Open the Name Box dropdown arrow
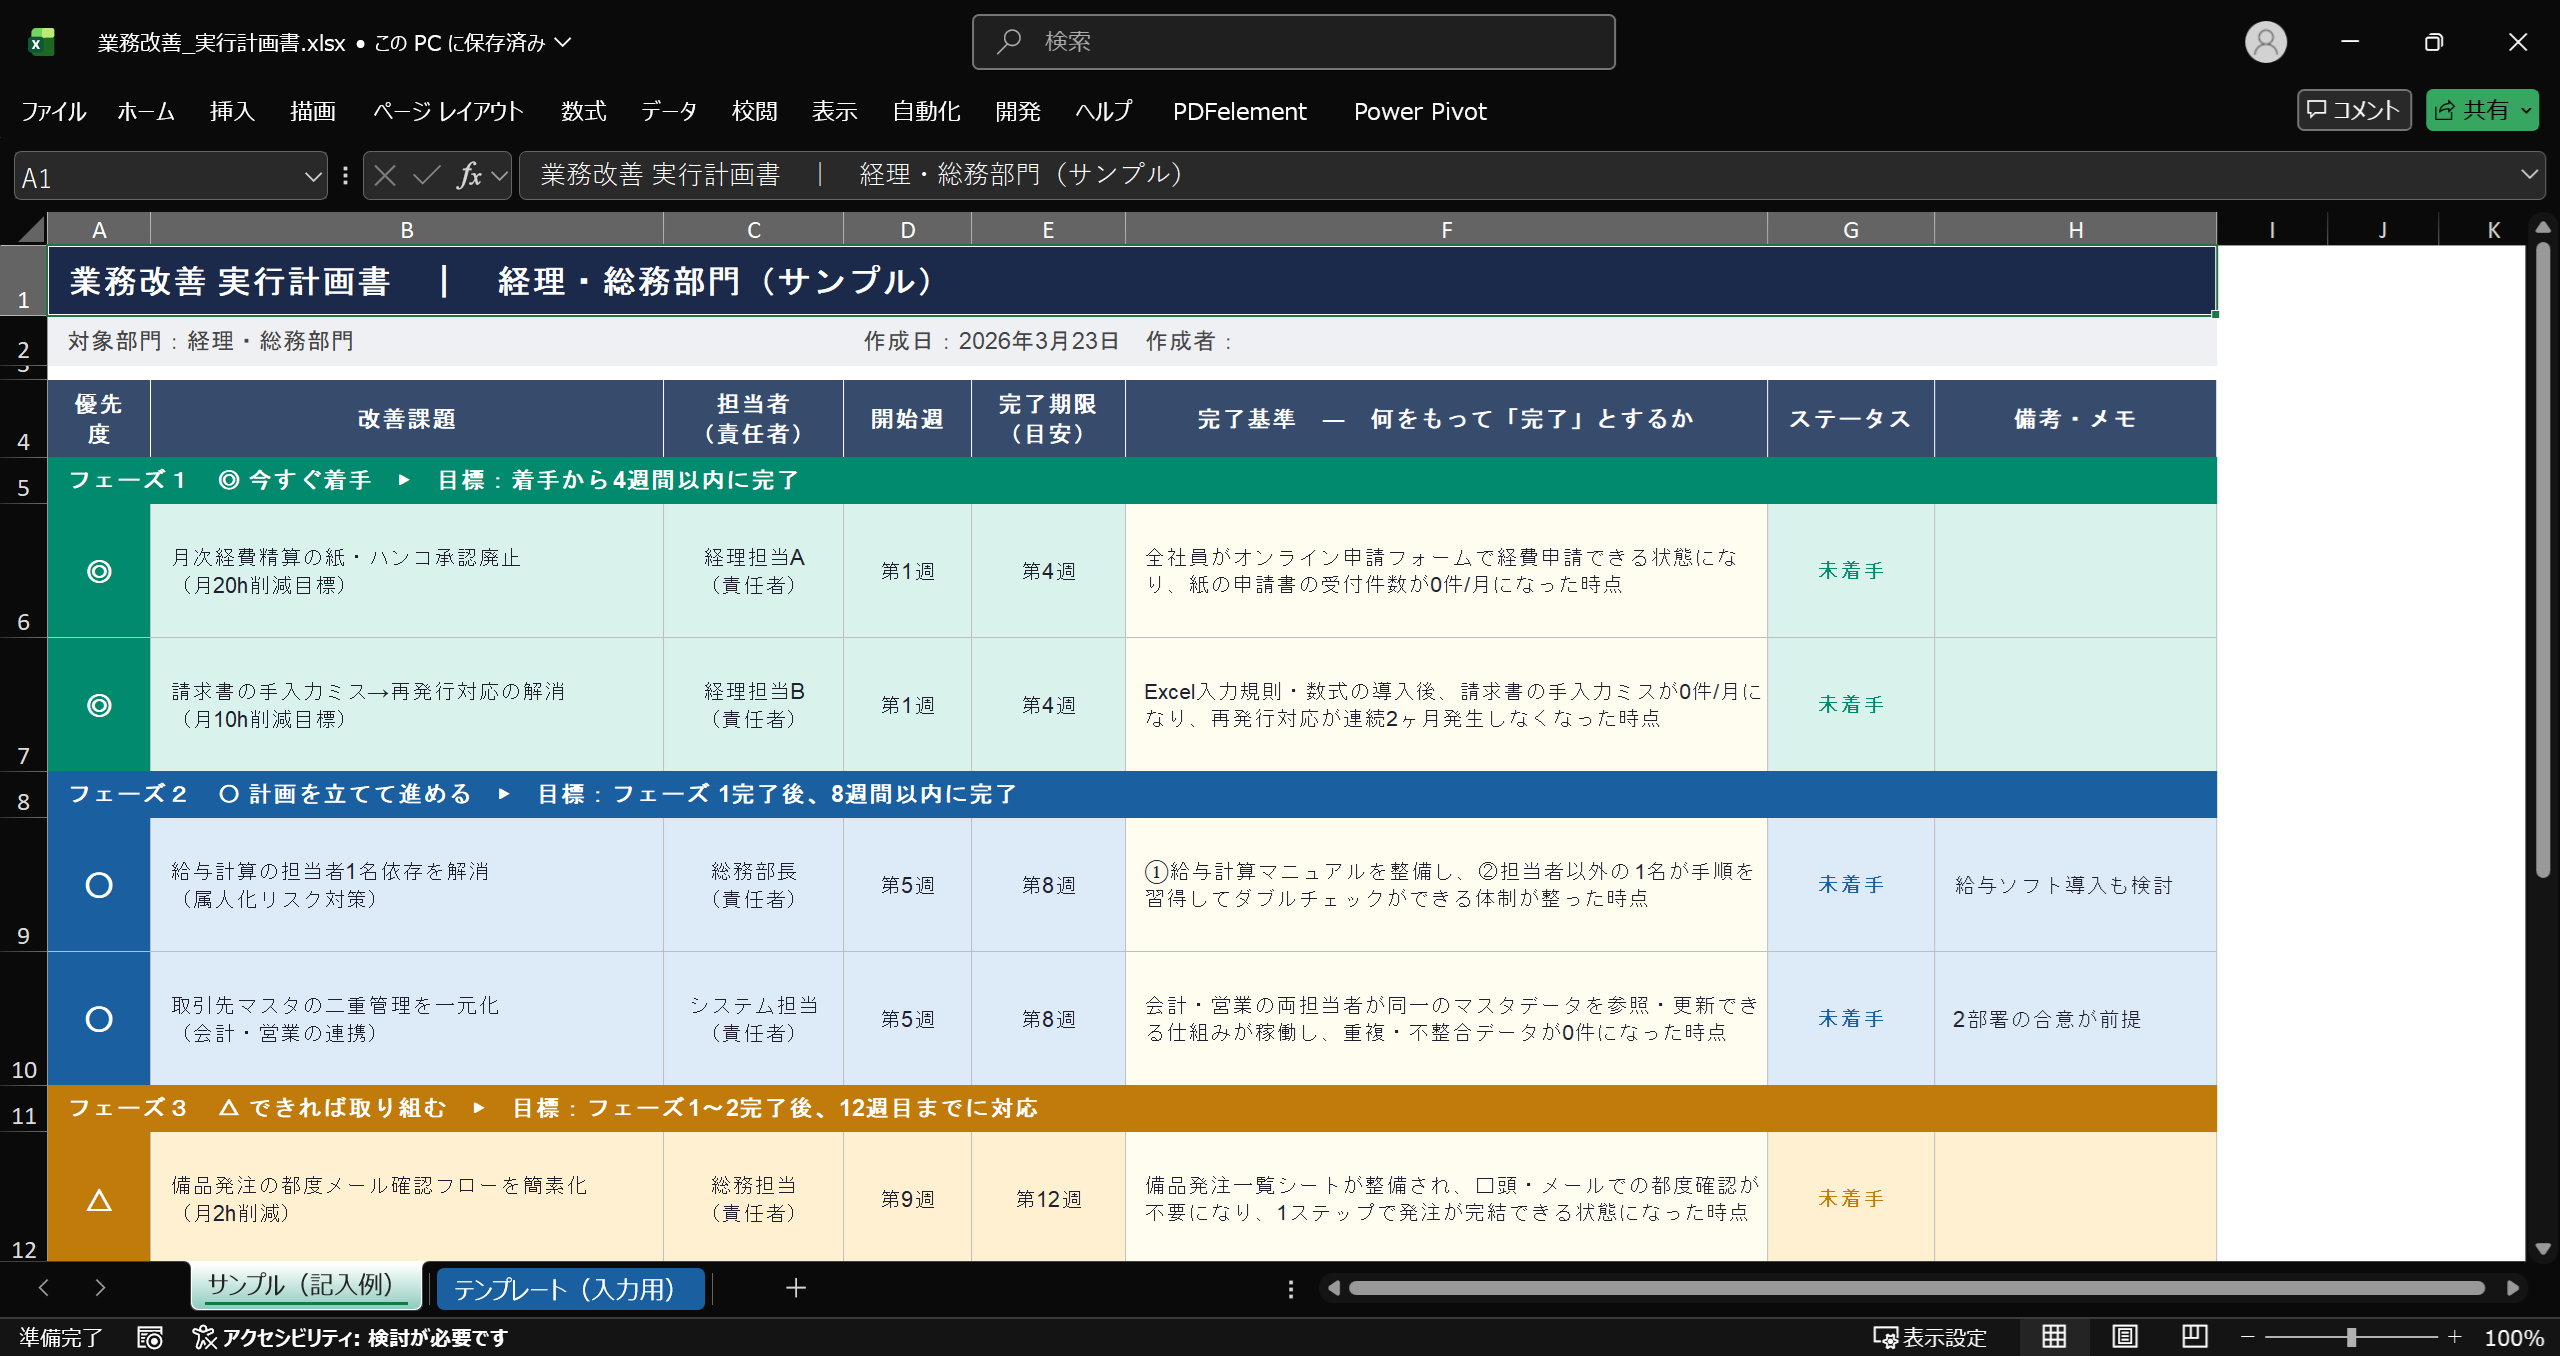The image size is (2560, 1356). (312, 177)
